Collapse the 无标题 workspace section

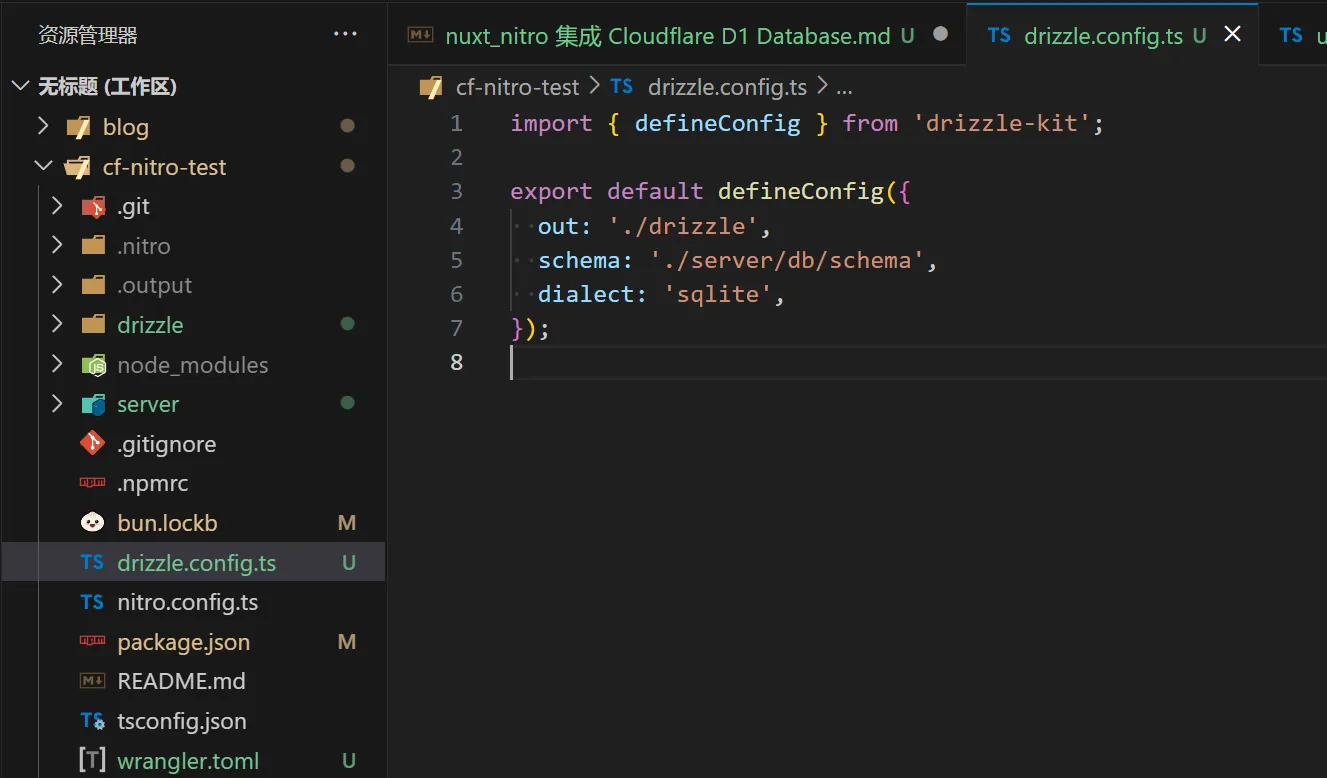click(20, 86)
